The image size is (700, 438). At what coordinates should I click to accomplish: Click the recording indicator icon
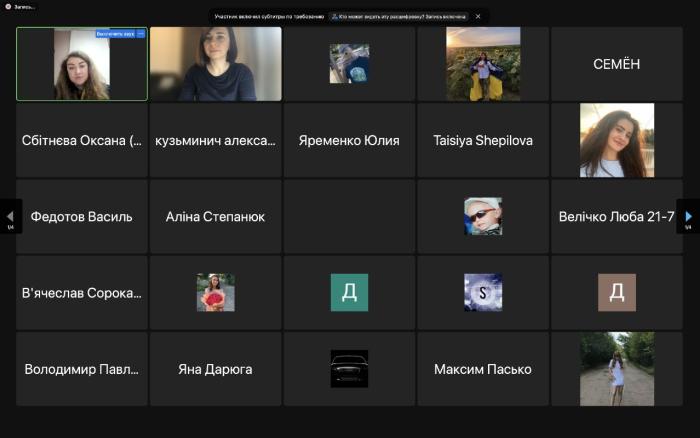(8, 7)
